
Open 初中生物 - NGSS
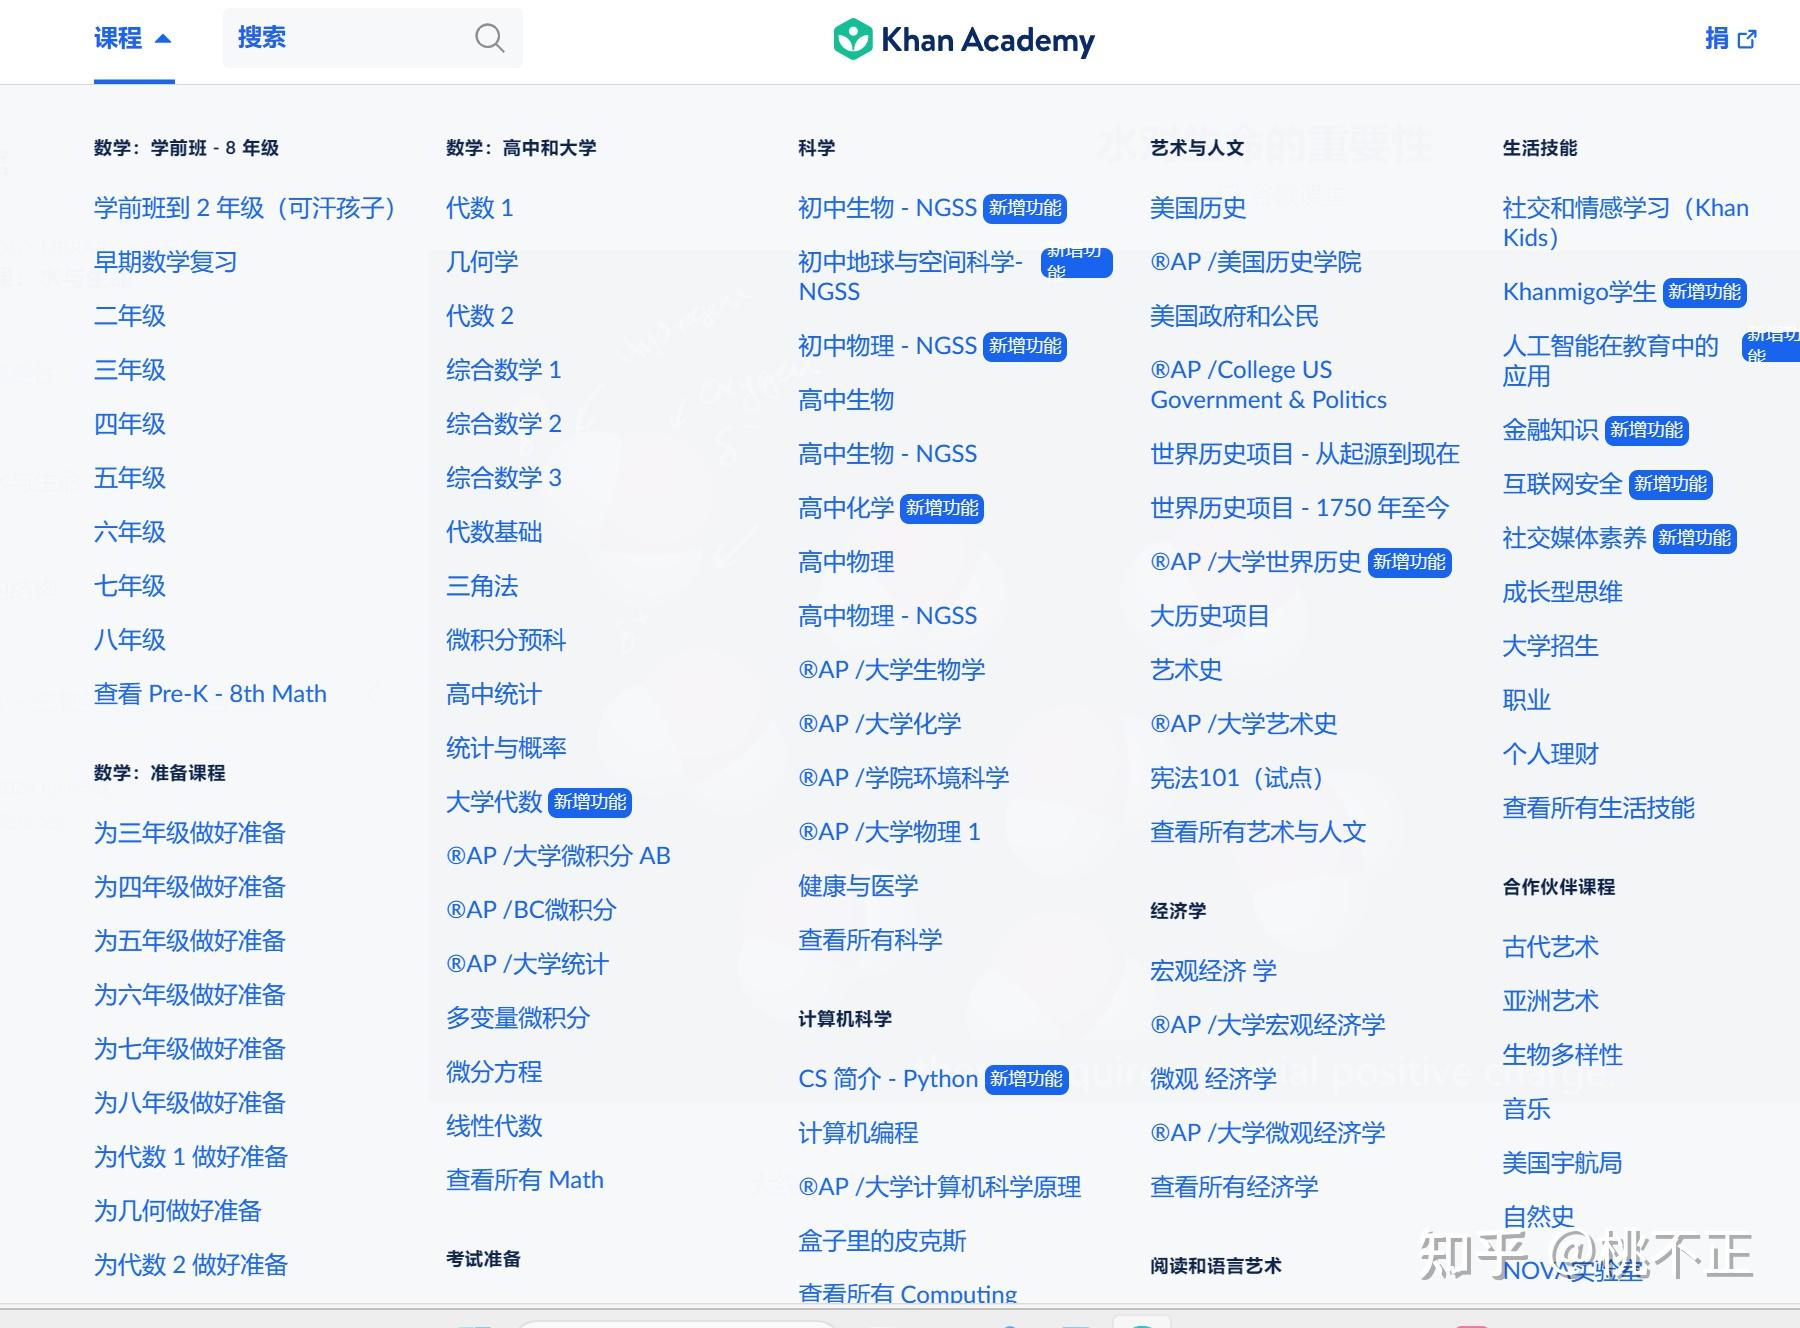pos(887,208)
